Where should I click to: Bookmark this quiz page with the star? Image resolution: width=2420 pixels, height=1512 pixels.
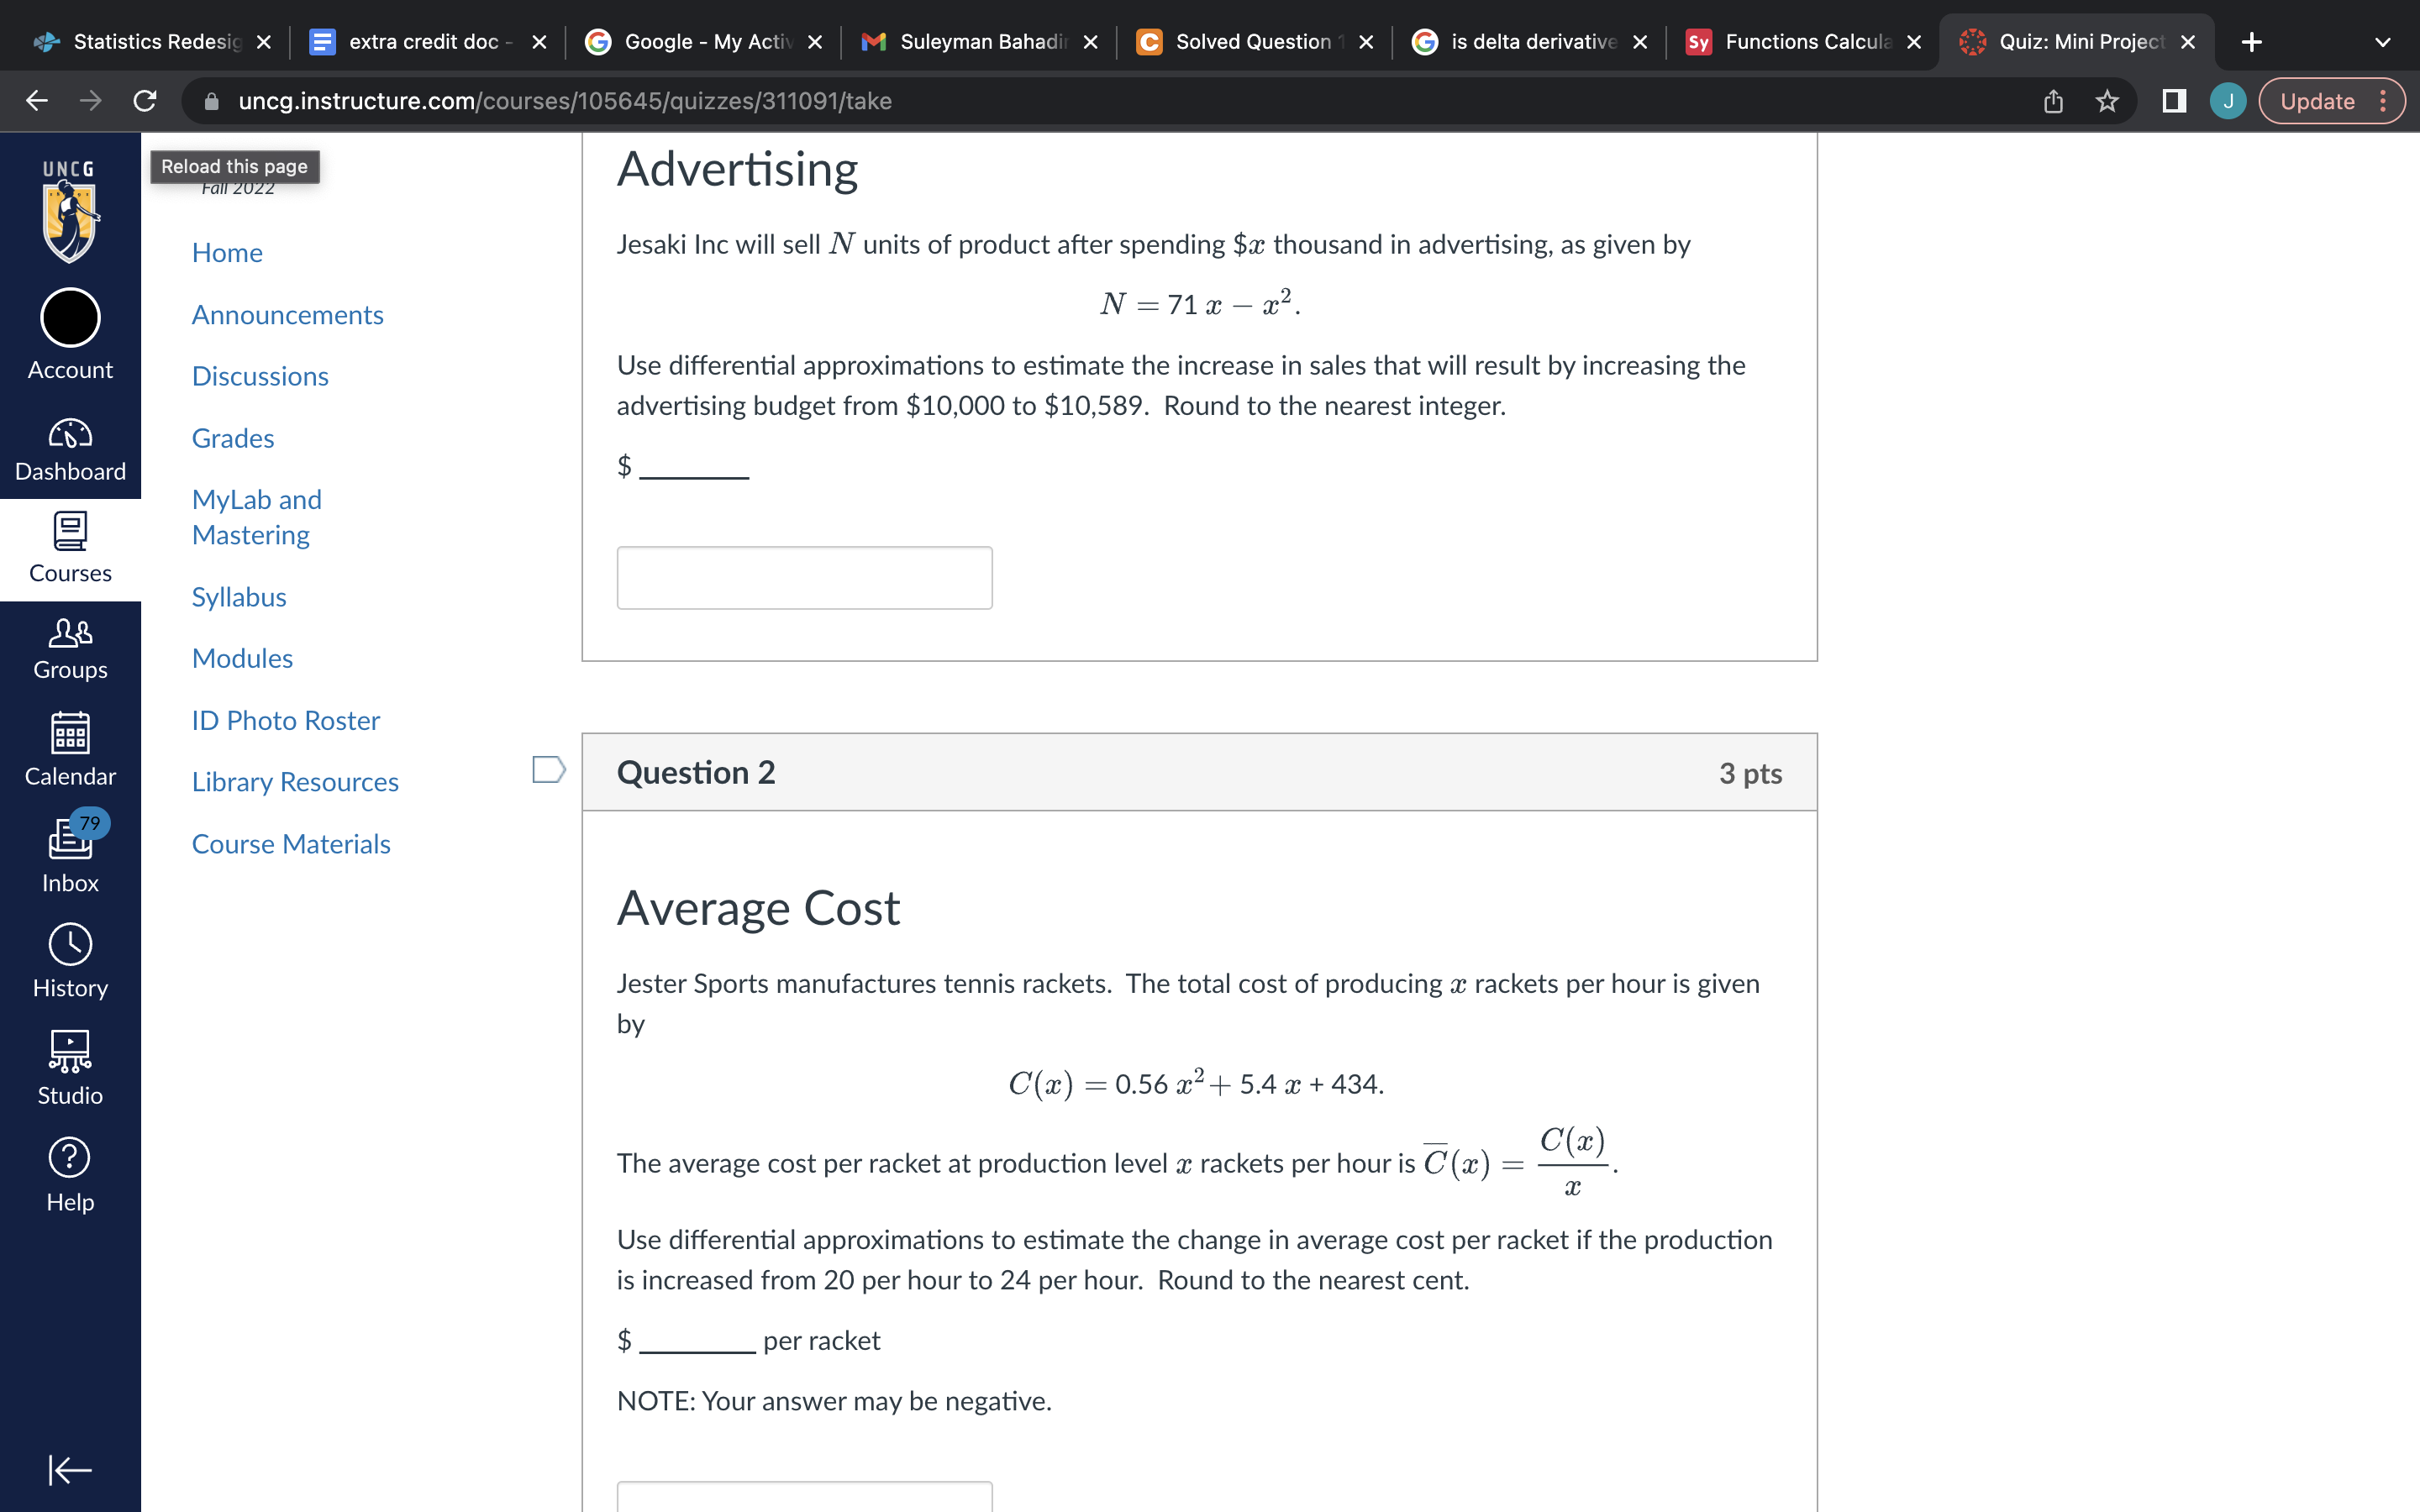point(2107,100)
